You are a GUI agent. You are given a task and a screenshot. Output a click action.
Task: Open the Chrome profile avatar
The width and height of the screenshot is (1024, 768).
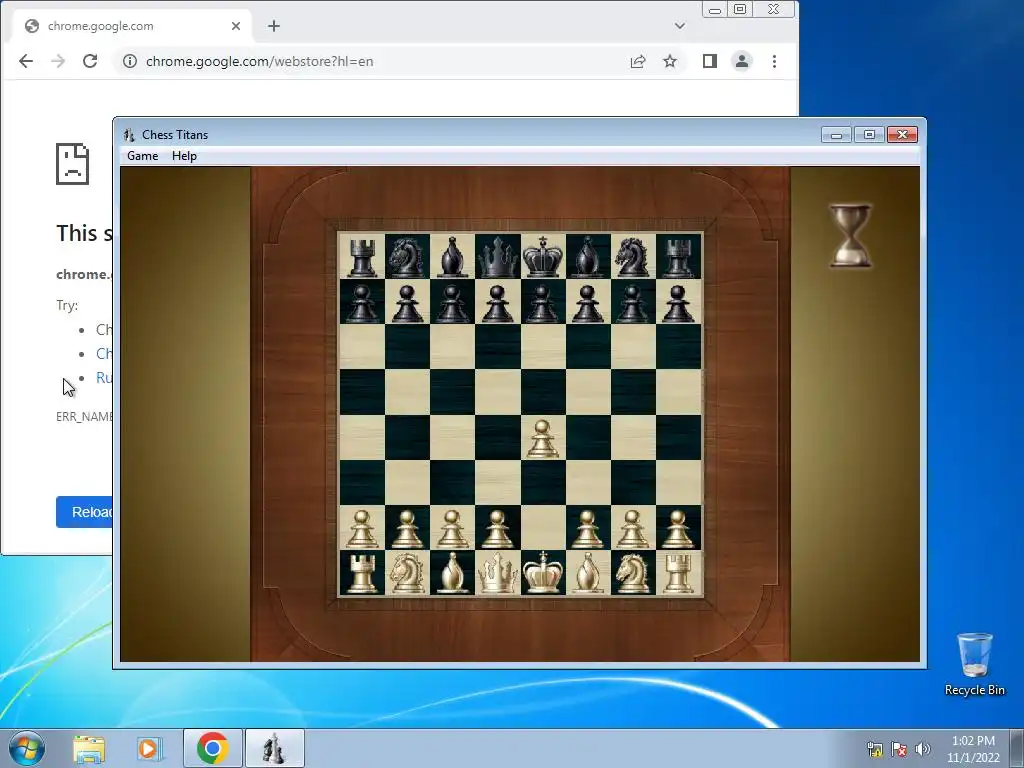[x=742, y=61]
